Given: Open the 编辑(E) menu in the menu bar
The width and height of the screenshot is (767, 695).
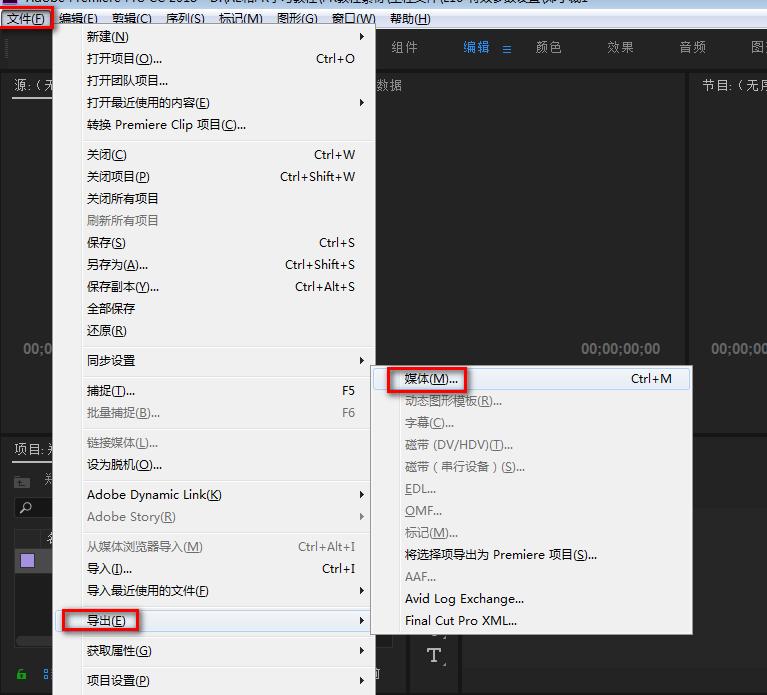Looking at the screenshot, I should pos(78,19).
